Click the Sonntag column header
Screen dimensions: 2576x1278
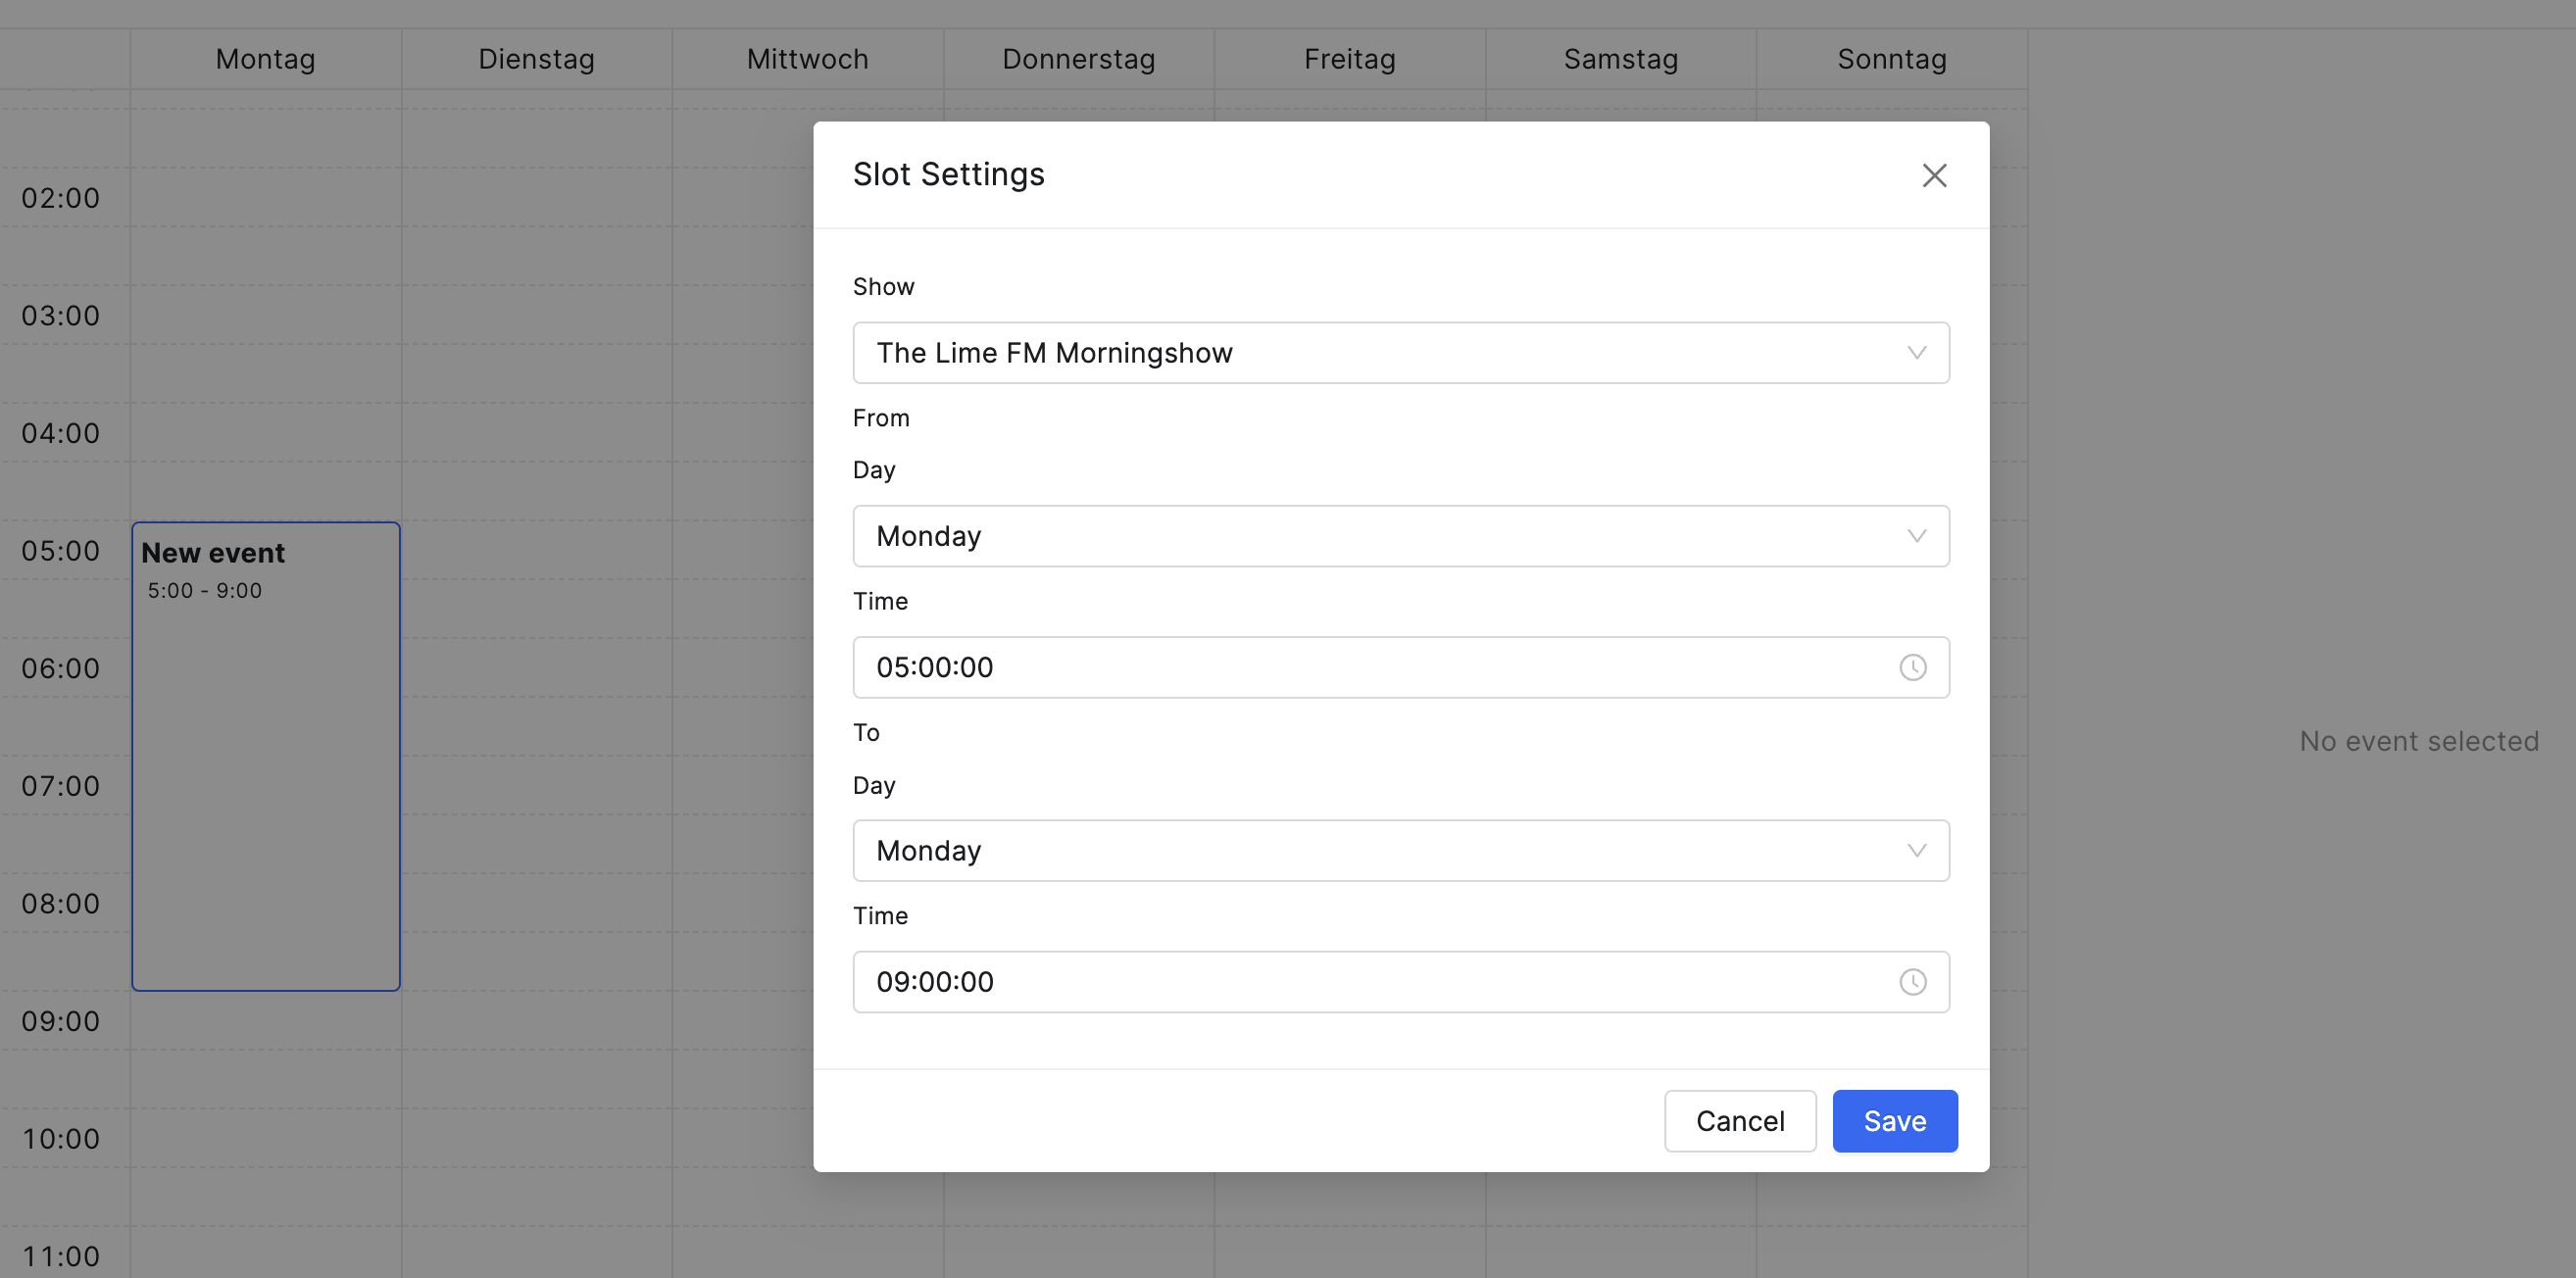click(x=1891, y=59)
